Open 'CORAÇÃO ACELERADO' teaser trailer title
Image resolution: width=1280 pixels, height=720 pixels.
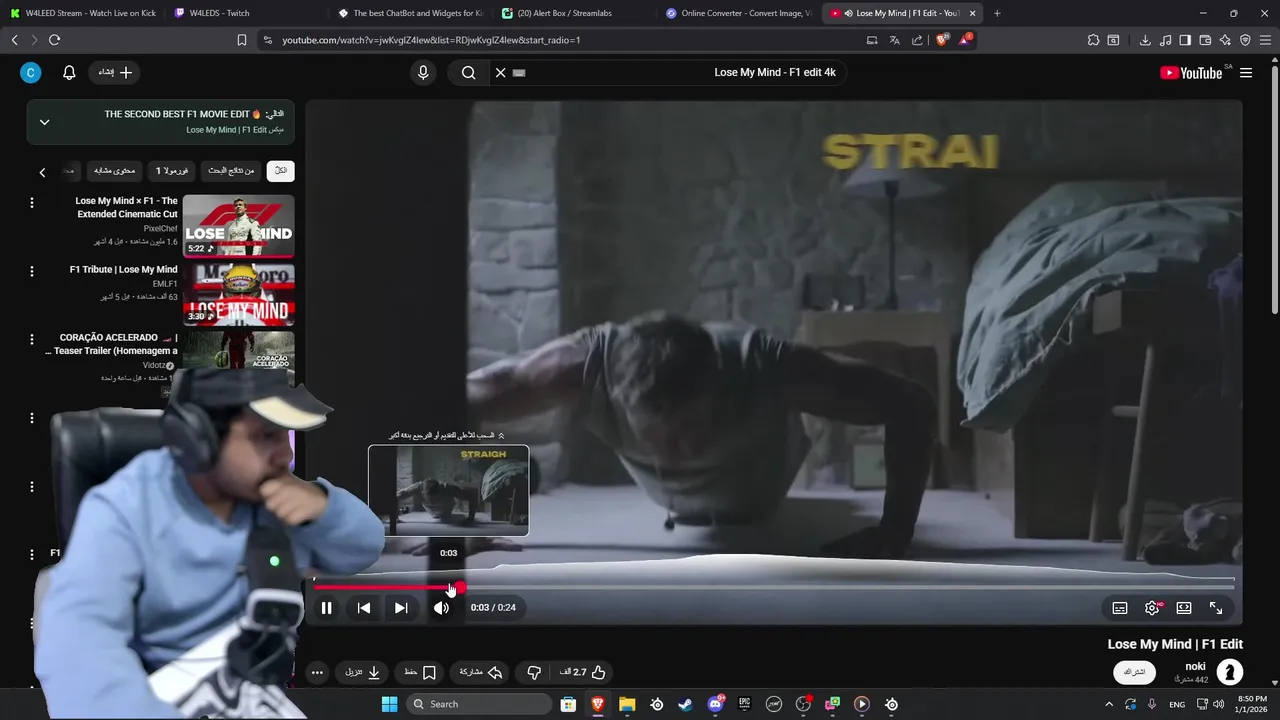(113, 344)
